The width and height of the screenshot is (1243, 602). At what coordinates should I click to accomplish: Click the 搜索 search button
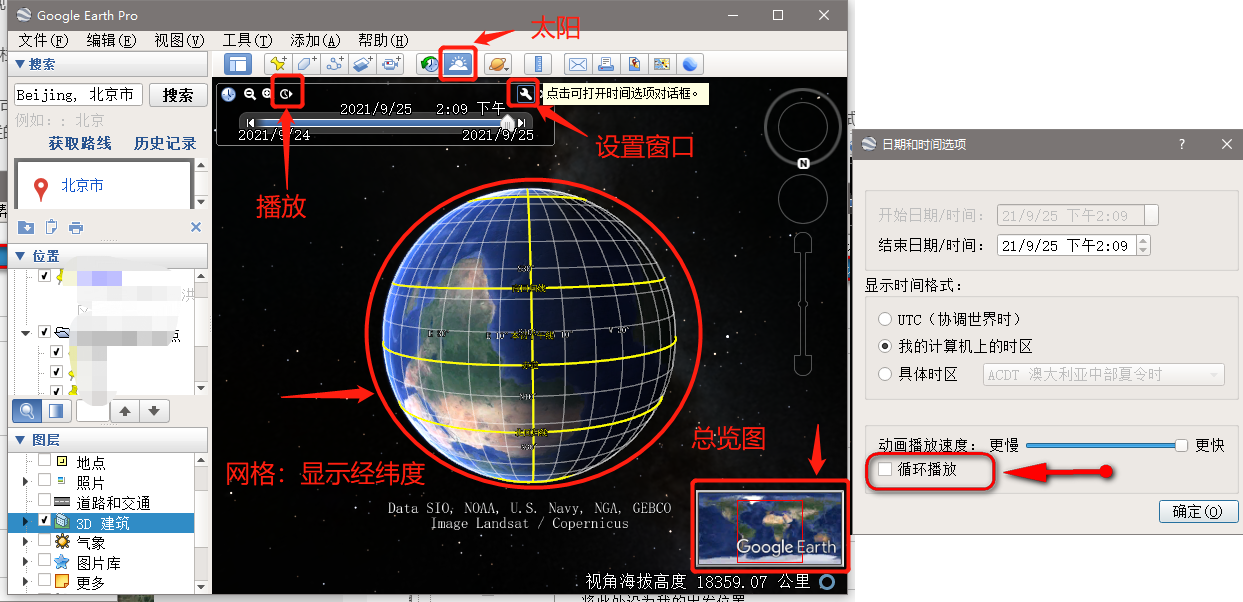click(x=178, y=95)
